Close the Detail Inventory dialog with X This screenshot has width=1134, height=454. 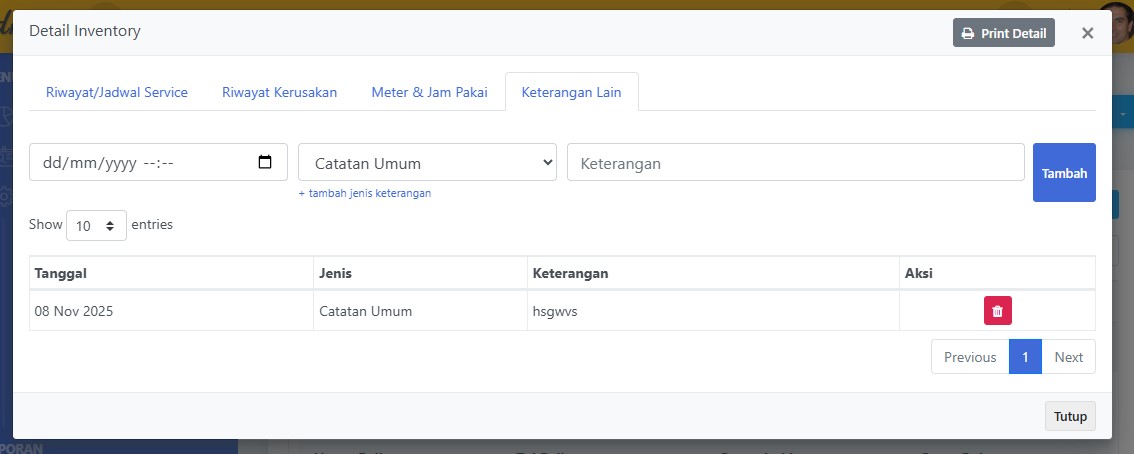click(1087, 33)
